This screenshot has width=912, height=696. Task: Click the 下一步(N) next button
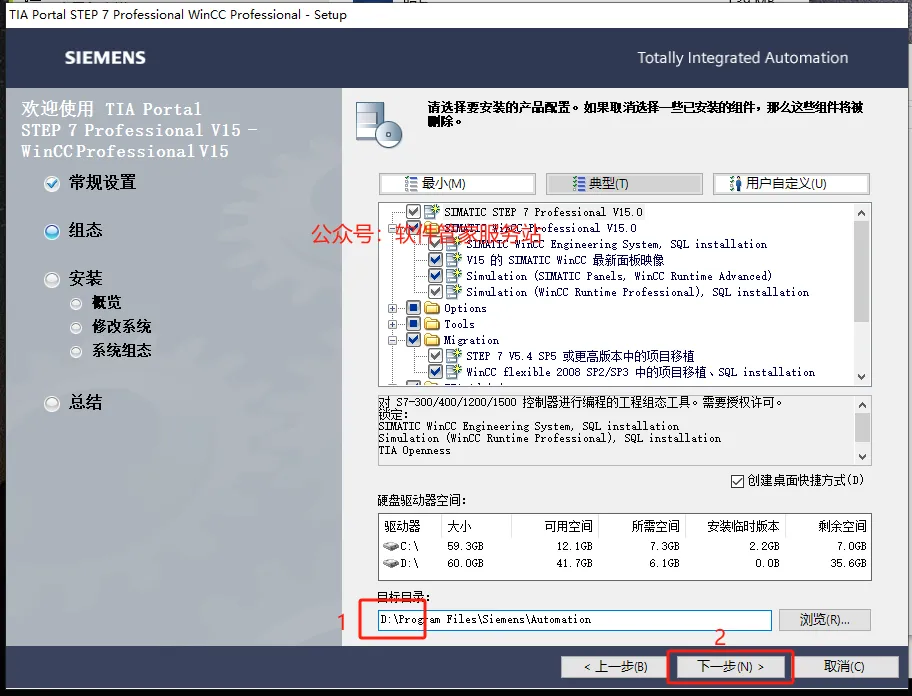click(731, 666)
